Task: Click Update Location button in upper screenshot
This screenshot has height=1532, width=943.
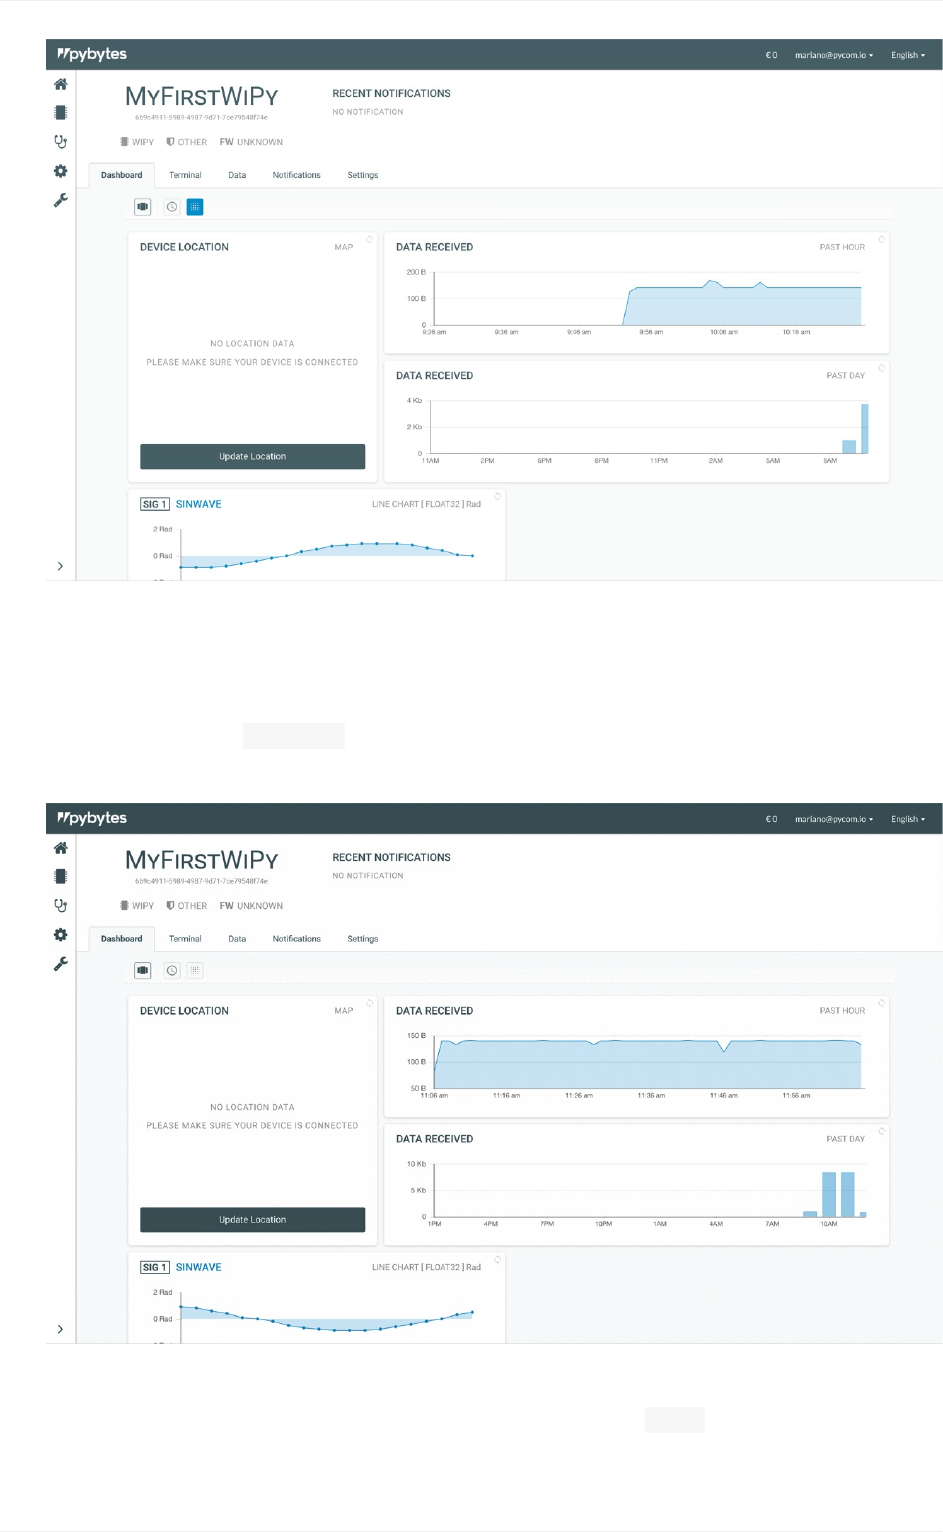Action: [253, 456]
